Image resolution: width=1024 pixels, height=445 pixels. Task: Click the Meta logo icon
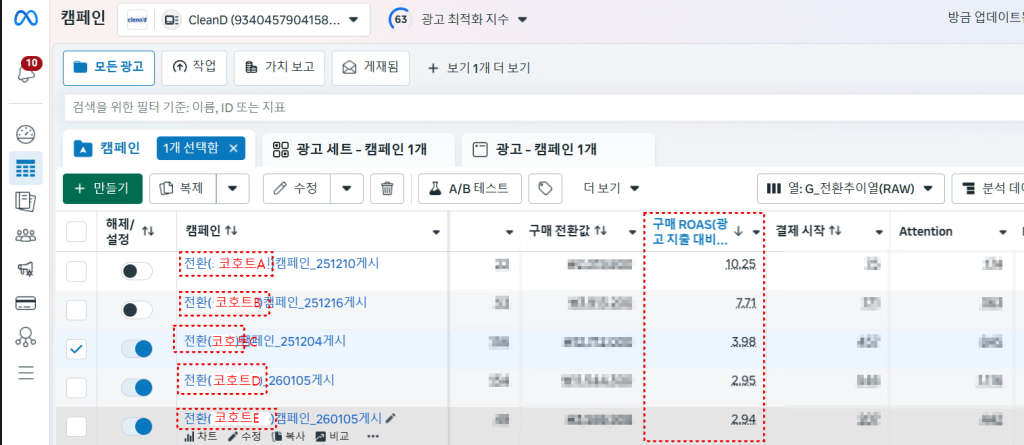tap(26, 20)
